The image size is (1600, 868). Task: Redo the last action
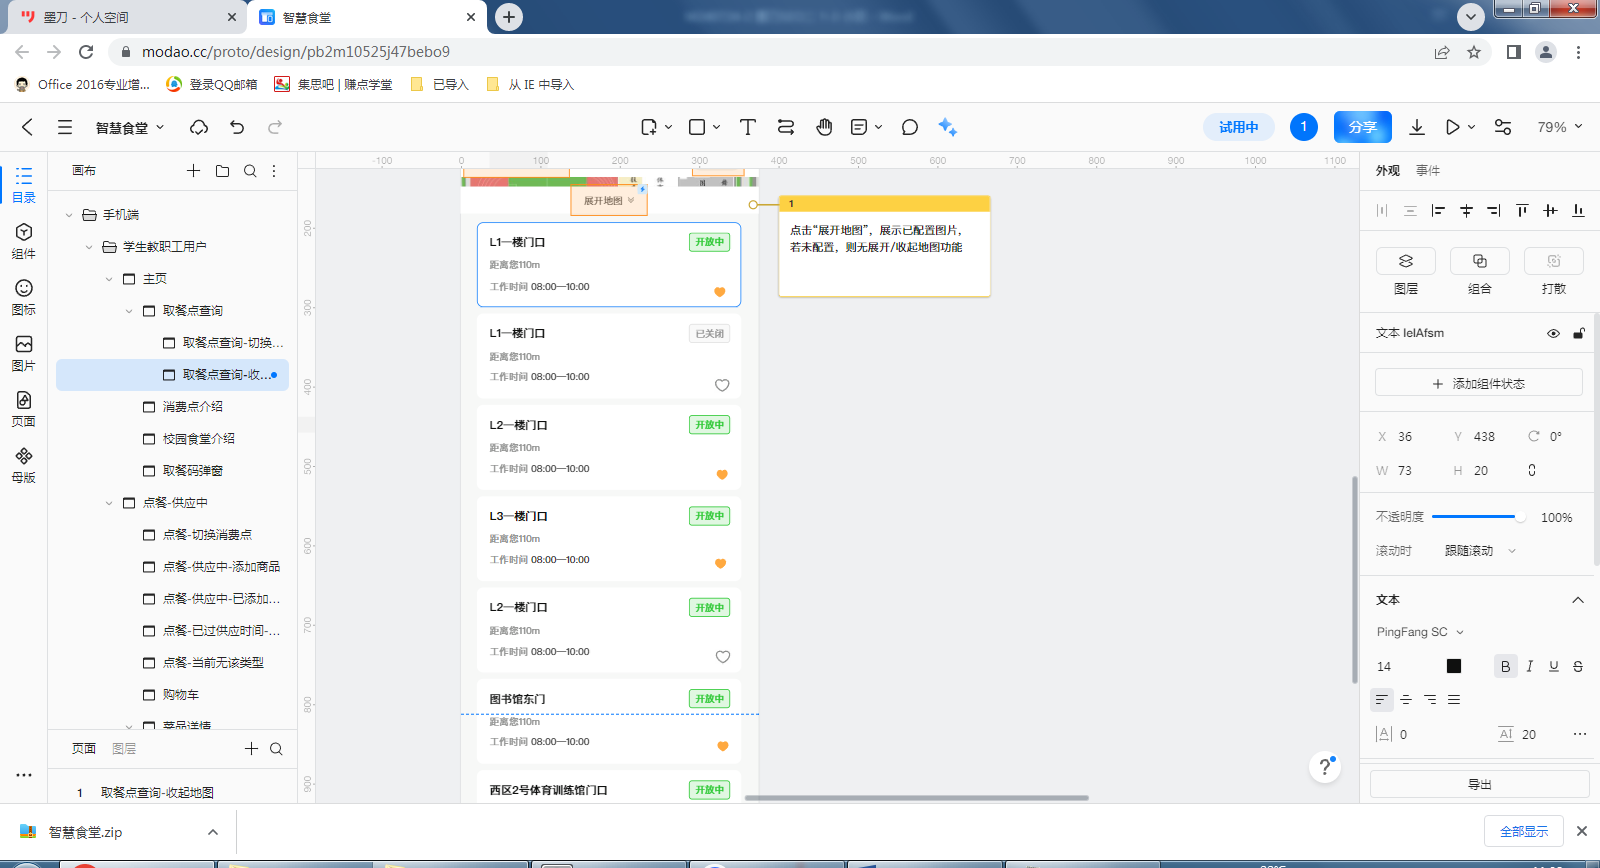[275, 127]
